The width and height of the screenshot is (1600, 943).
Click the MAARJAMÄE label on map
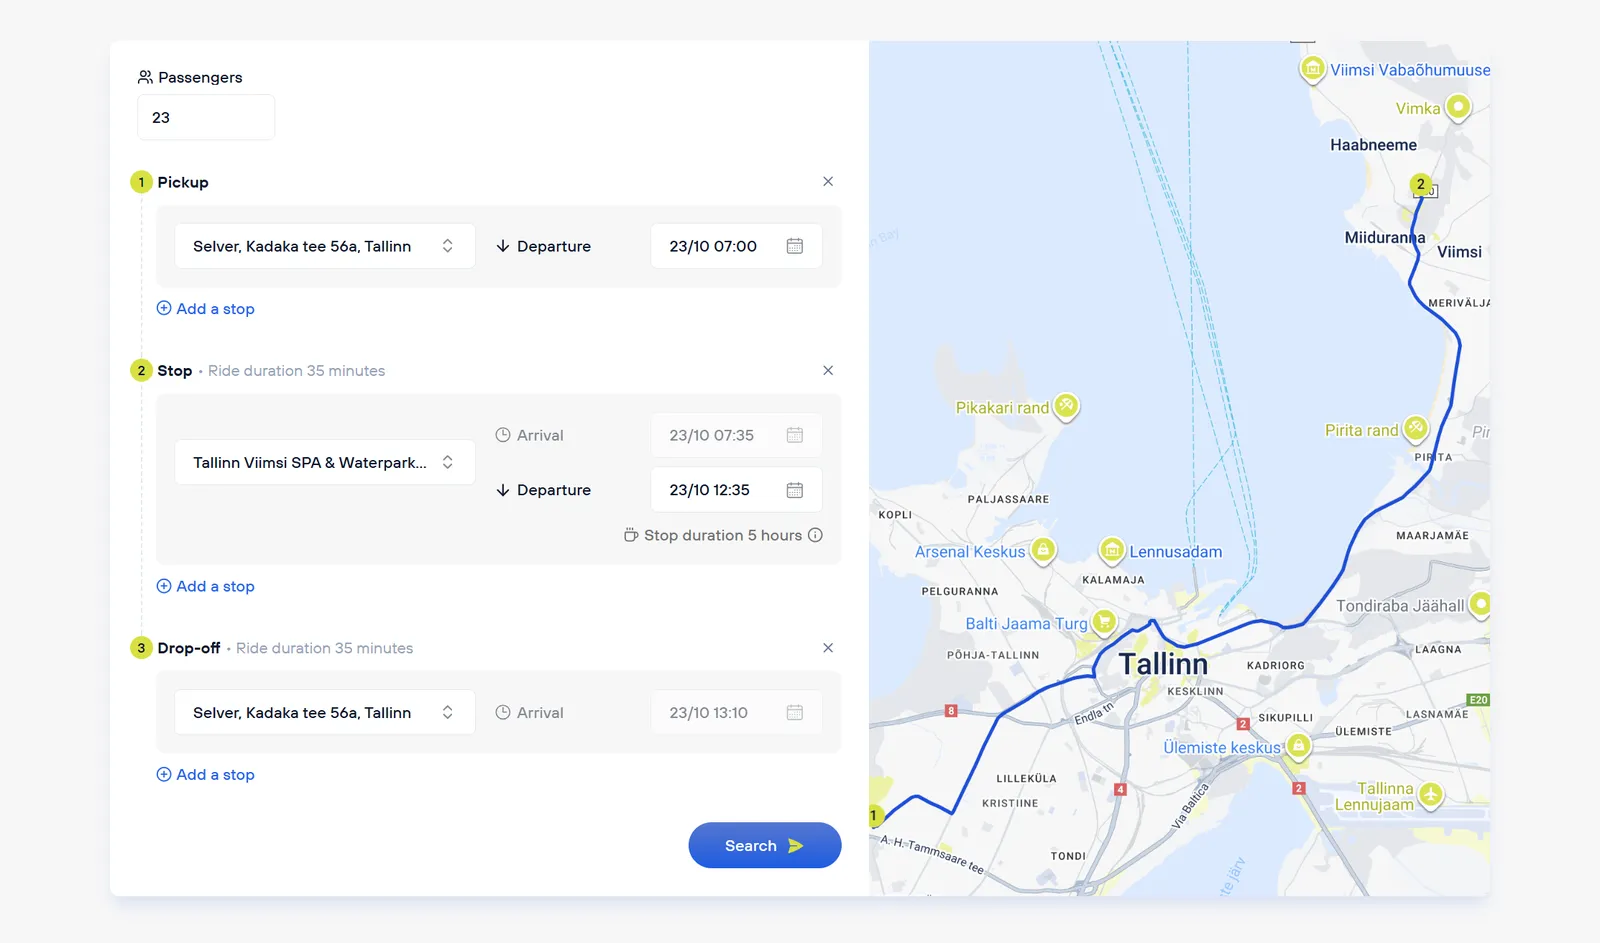[1432, 536]
